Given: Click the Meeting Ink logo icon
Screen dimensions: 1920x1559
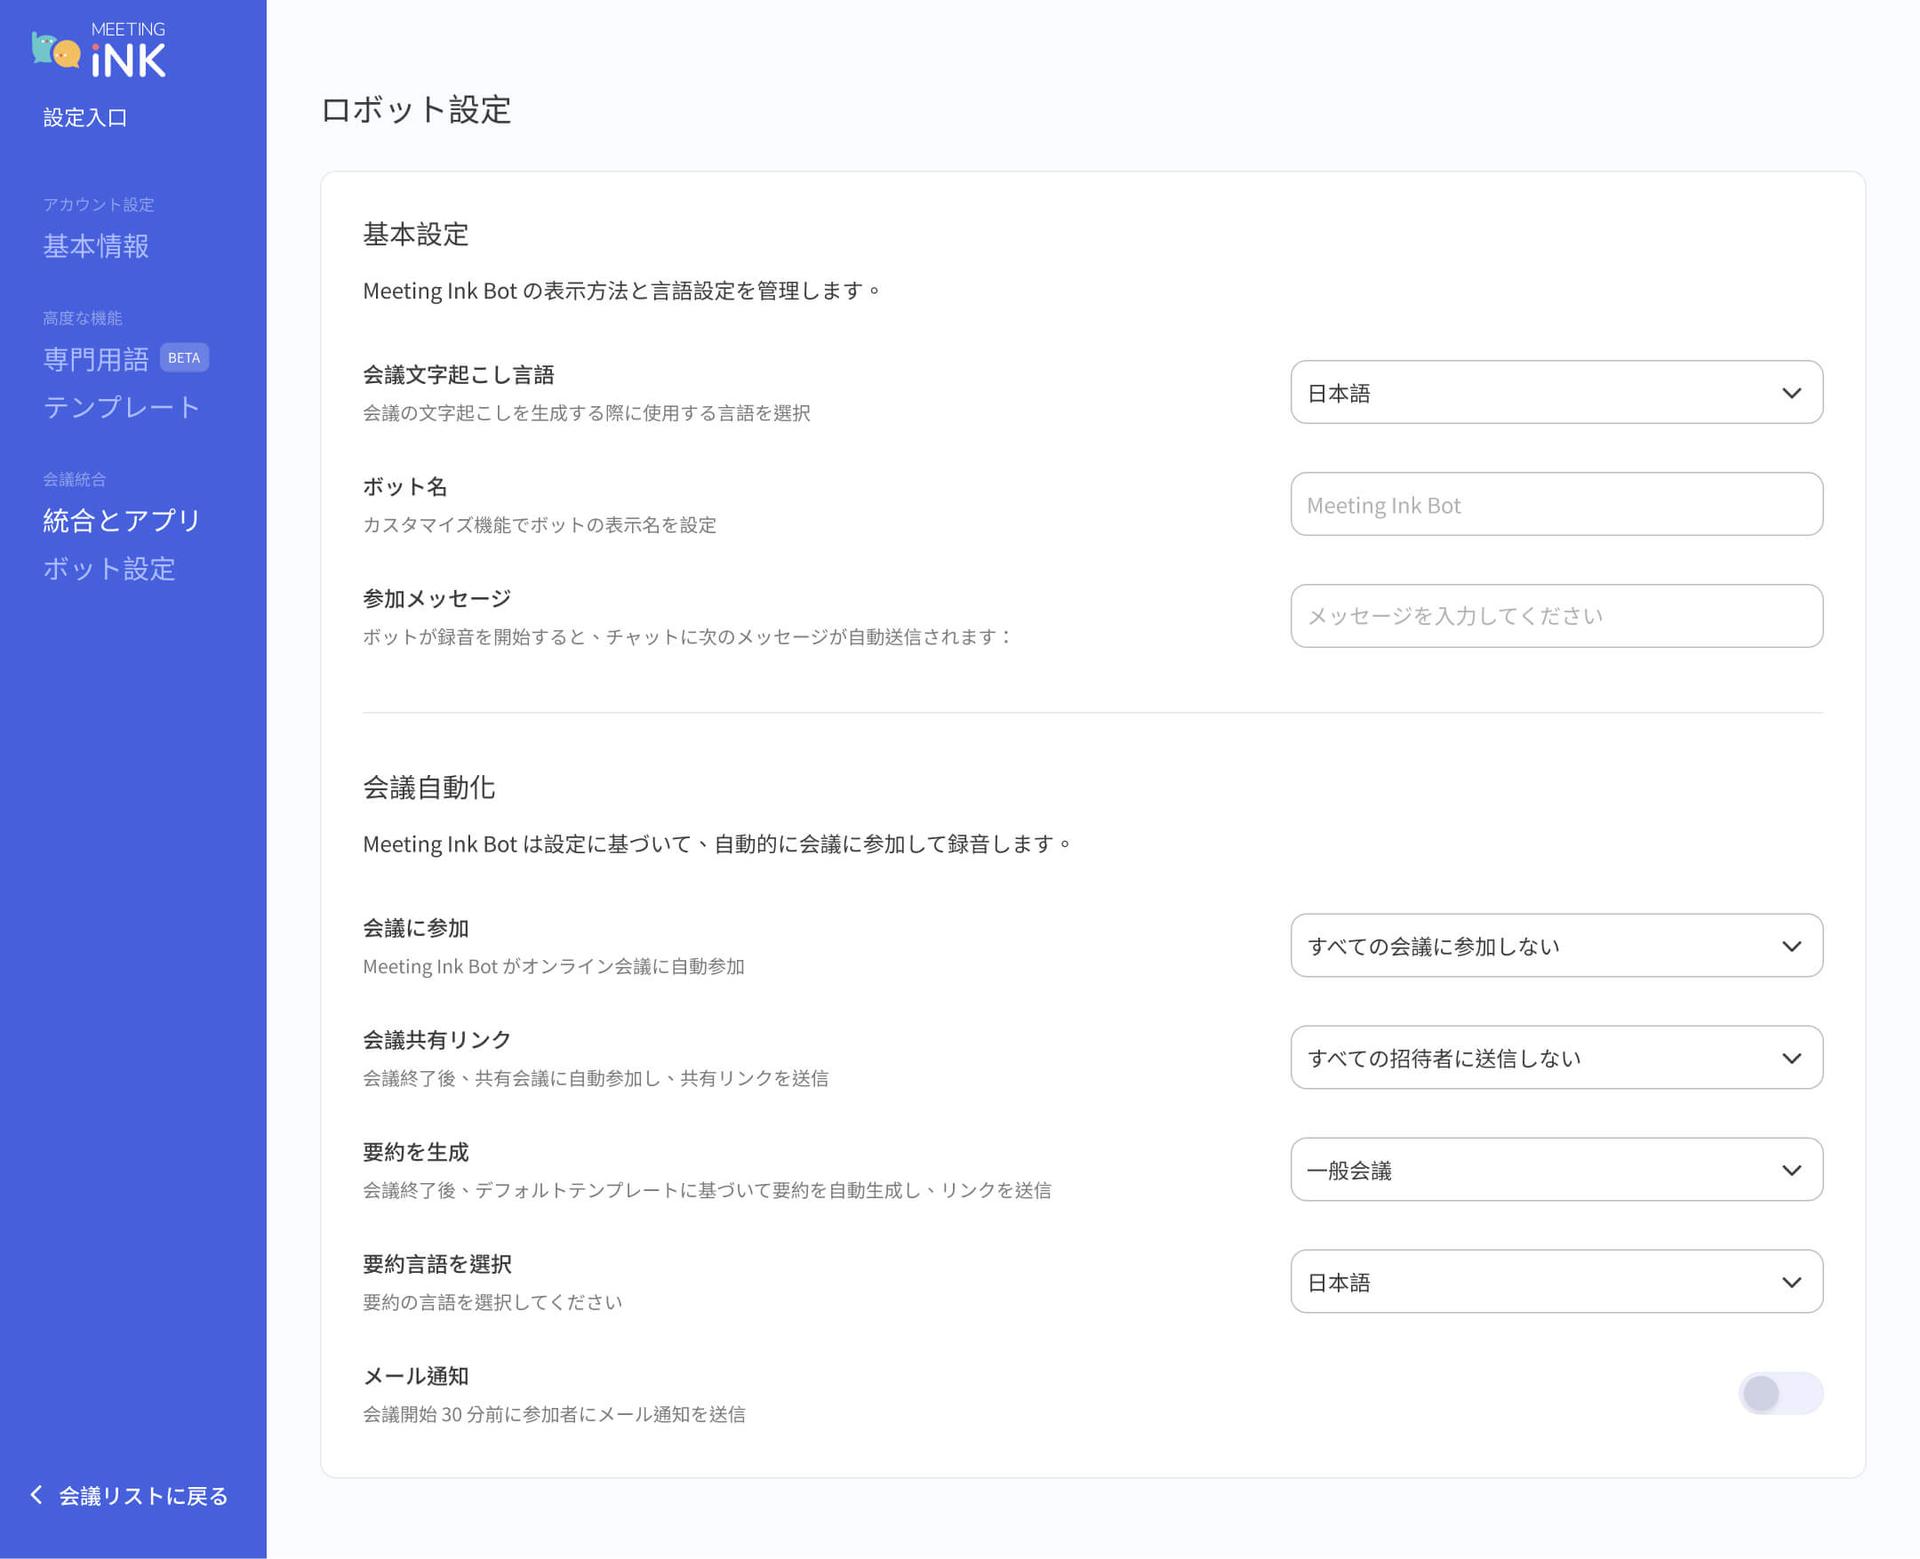Looking at the screenshot, I should [x=98, y=50].
